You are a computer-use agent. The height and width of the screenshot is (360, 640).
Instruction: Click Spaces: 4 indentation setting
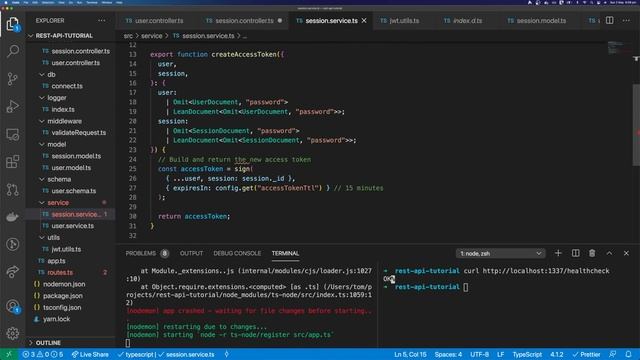click(x=448, y=354)
